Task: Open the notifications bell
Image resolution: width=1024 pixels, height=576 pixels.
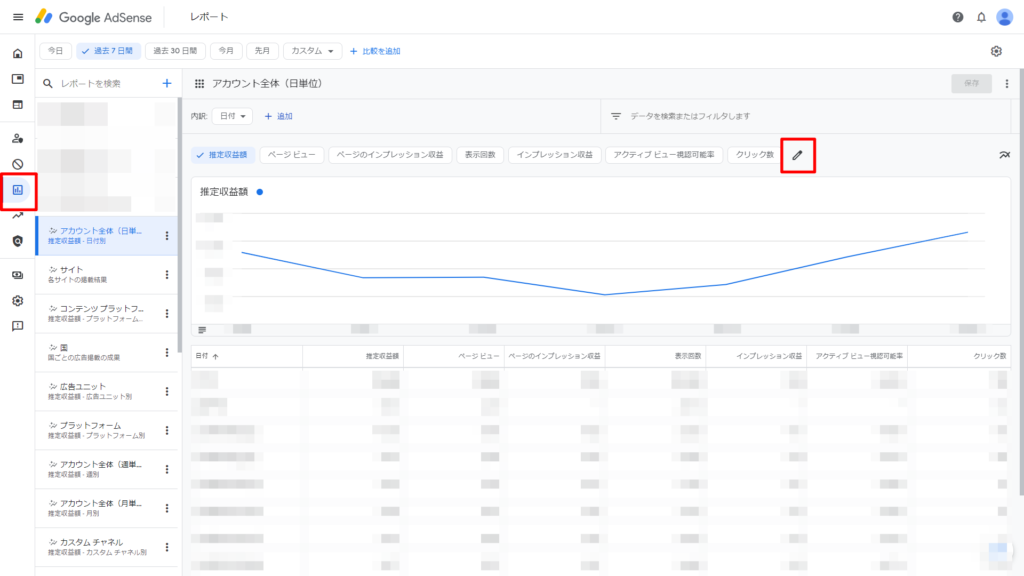Action: [981, 17]
